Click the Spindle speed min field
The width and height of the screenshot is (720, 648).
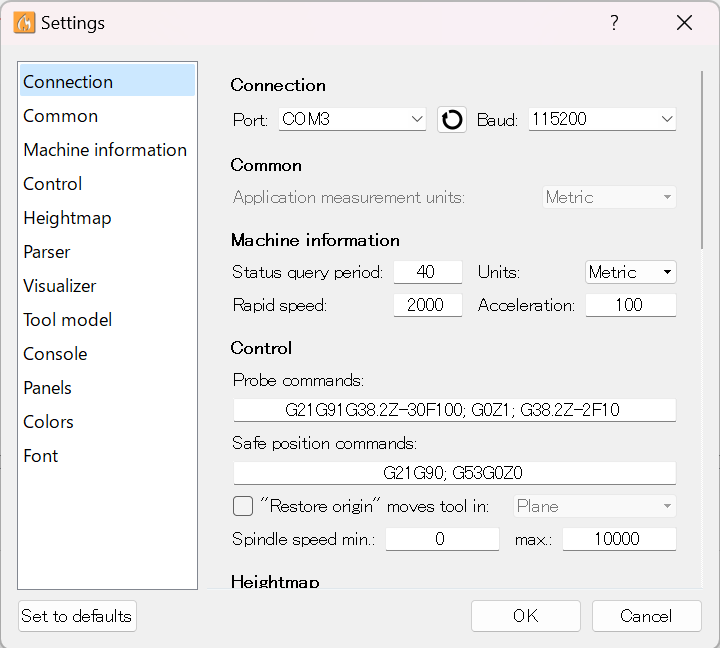[442, 539]
